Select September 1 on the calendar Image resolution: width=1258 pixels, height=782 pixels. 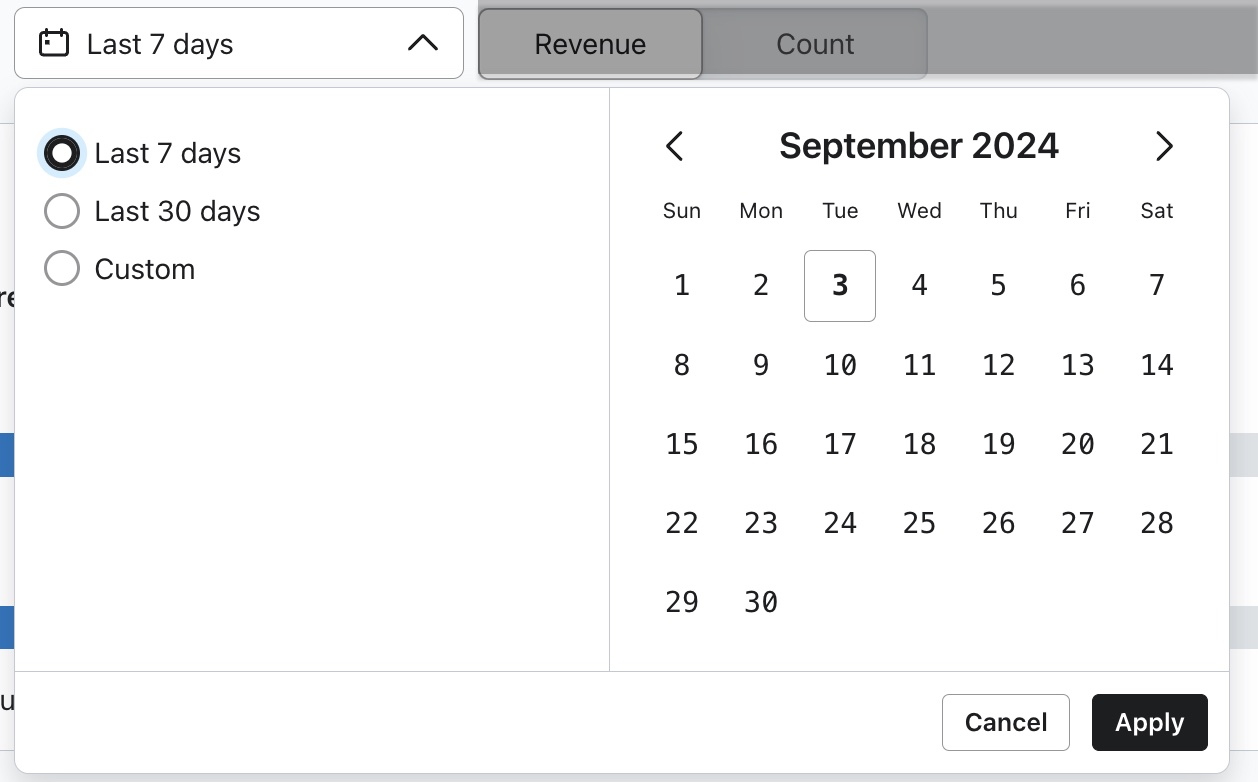coord(682,286)
